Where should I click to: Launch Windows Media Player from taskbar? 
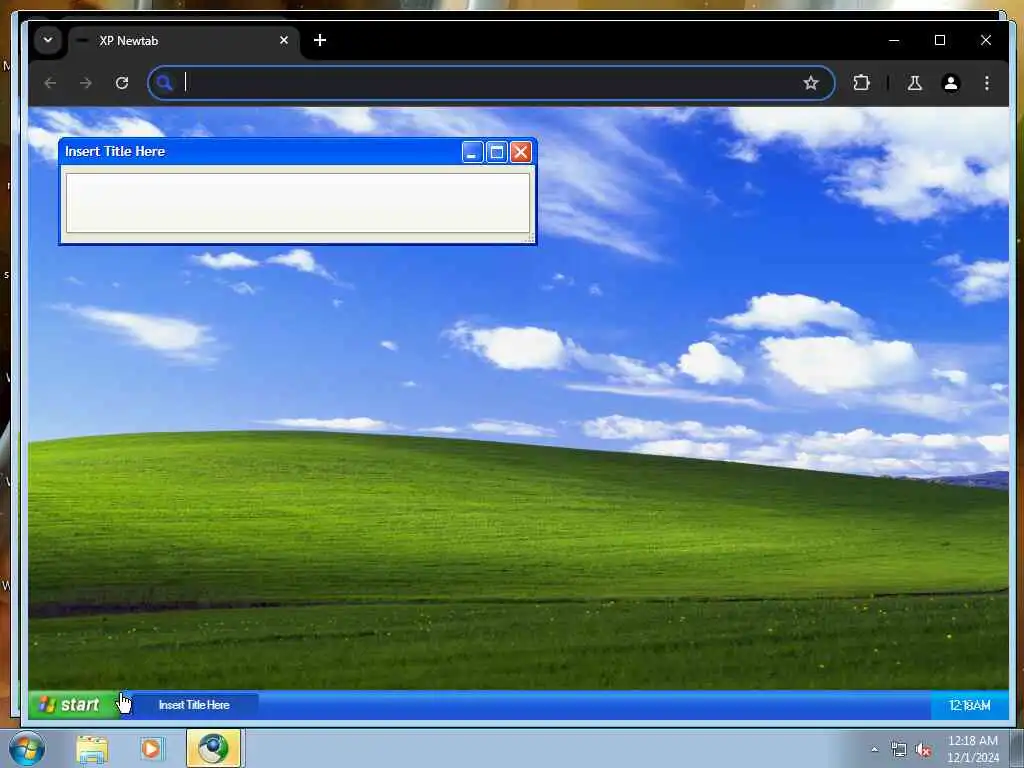click(x=152, y=749)
